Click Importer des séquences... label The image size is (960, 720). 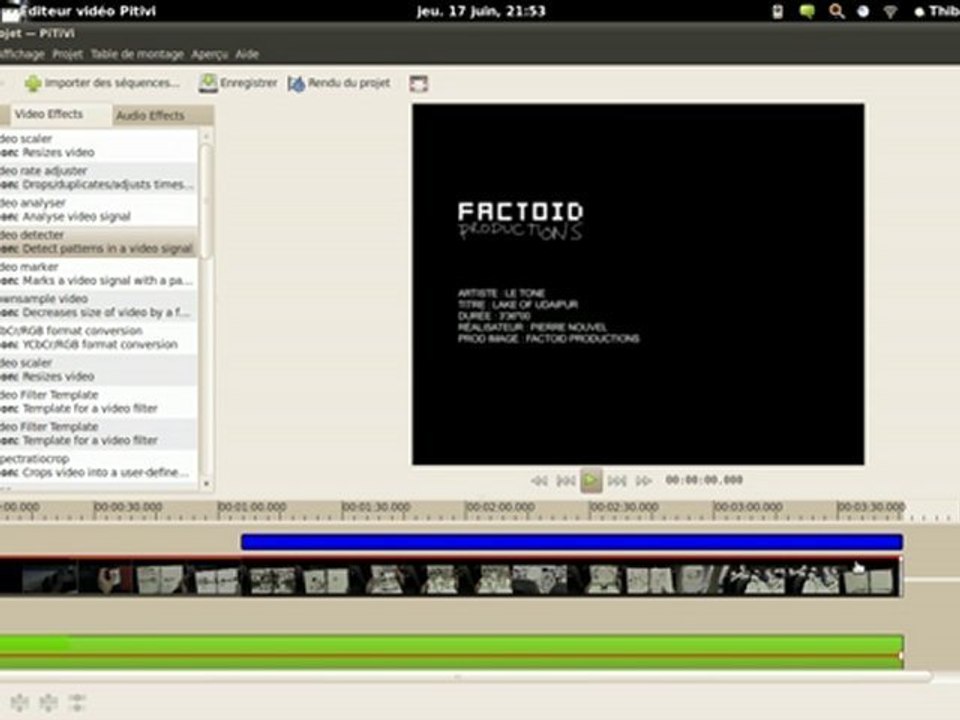pyautogui.click(x=113, y=83)
